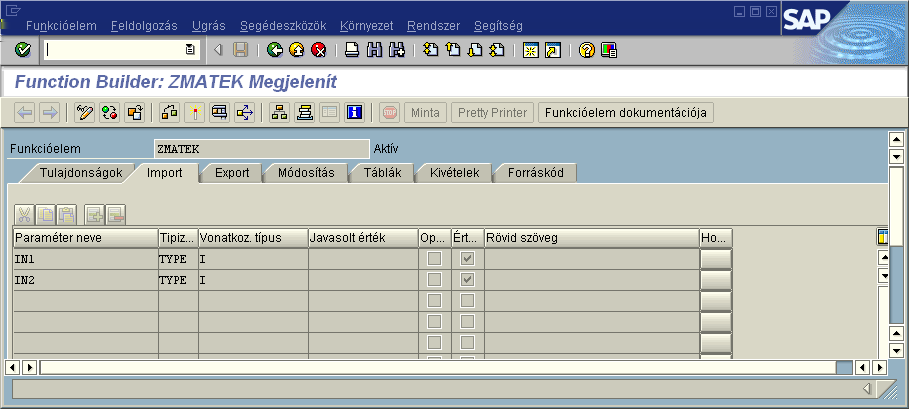Expand status bar info triangle
The height and width of the screenshot is (409, 909).
pos(867,388)
